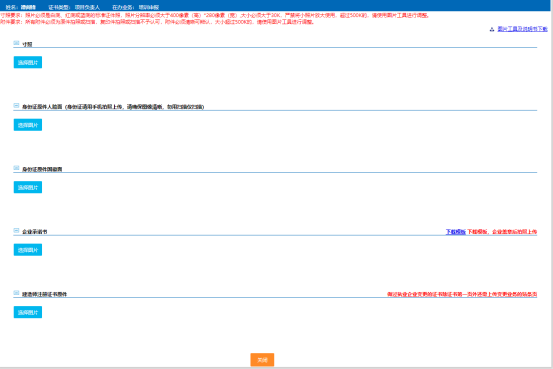Collapse the 企业承诺书 section icon

click(x=16, y=230)
